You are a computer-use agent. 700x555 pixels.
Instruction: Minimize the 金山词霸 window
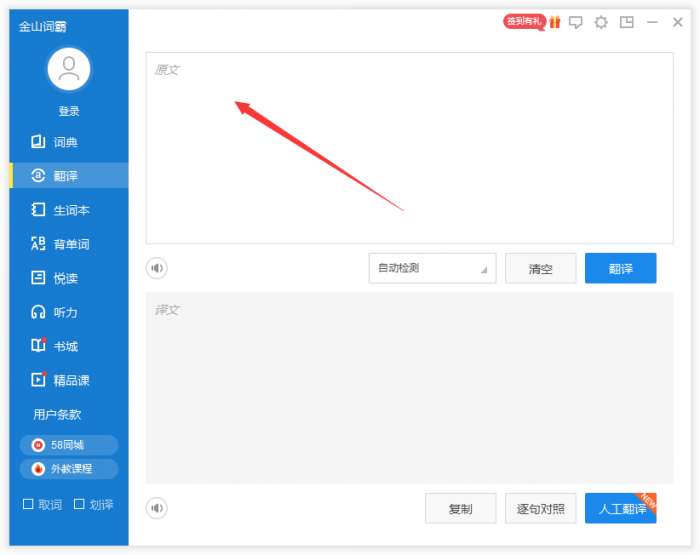pos(652,22)
